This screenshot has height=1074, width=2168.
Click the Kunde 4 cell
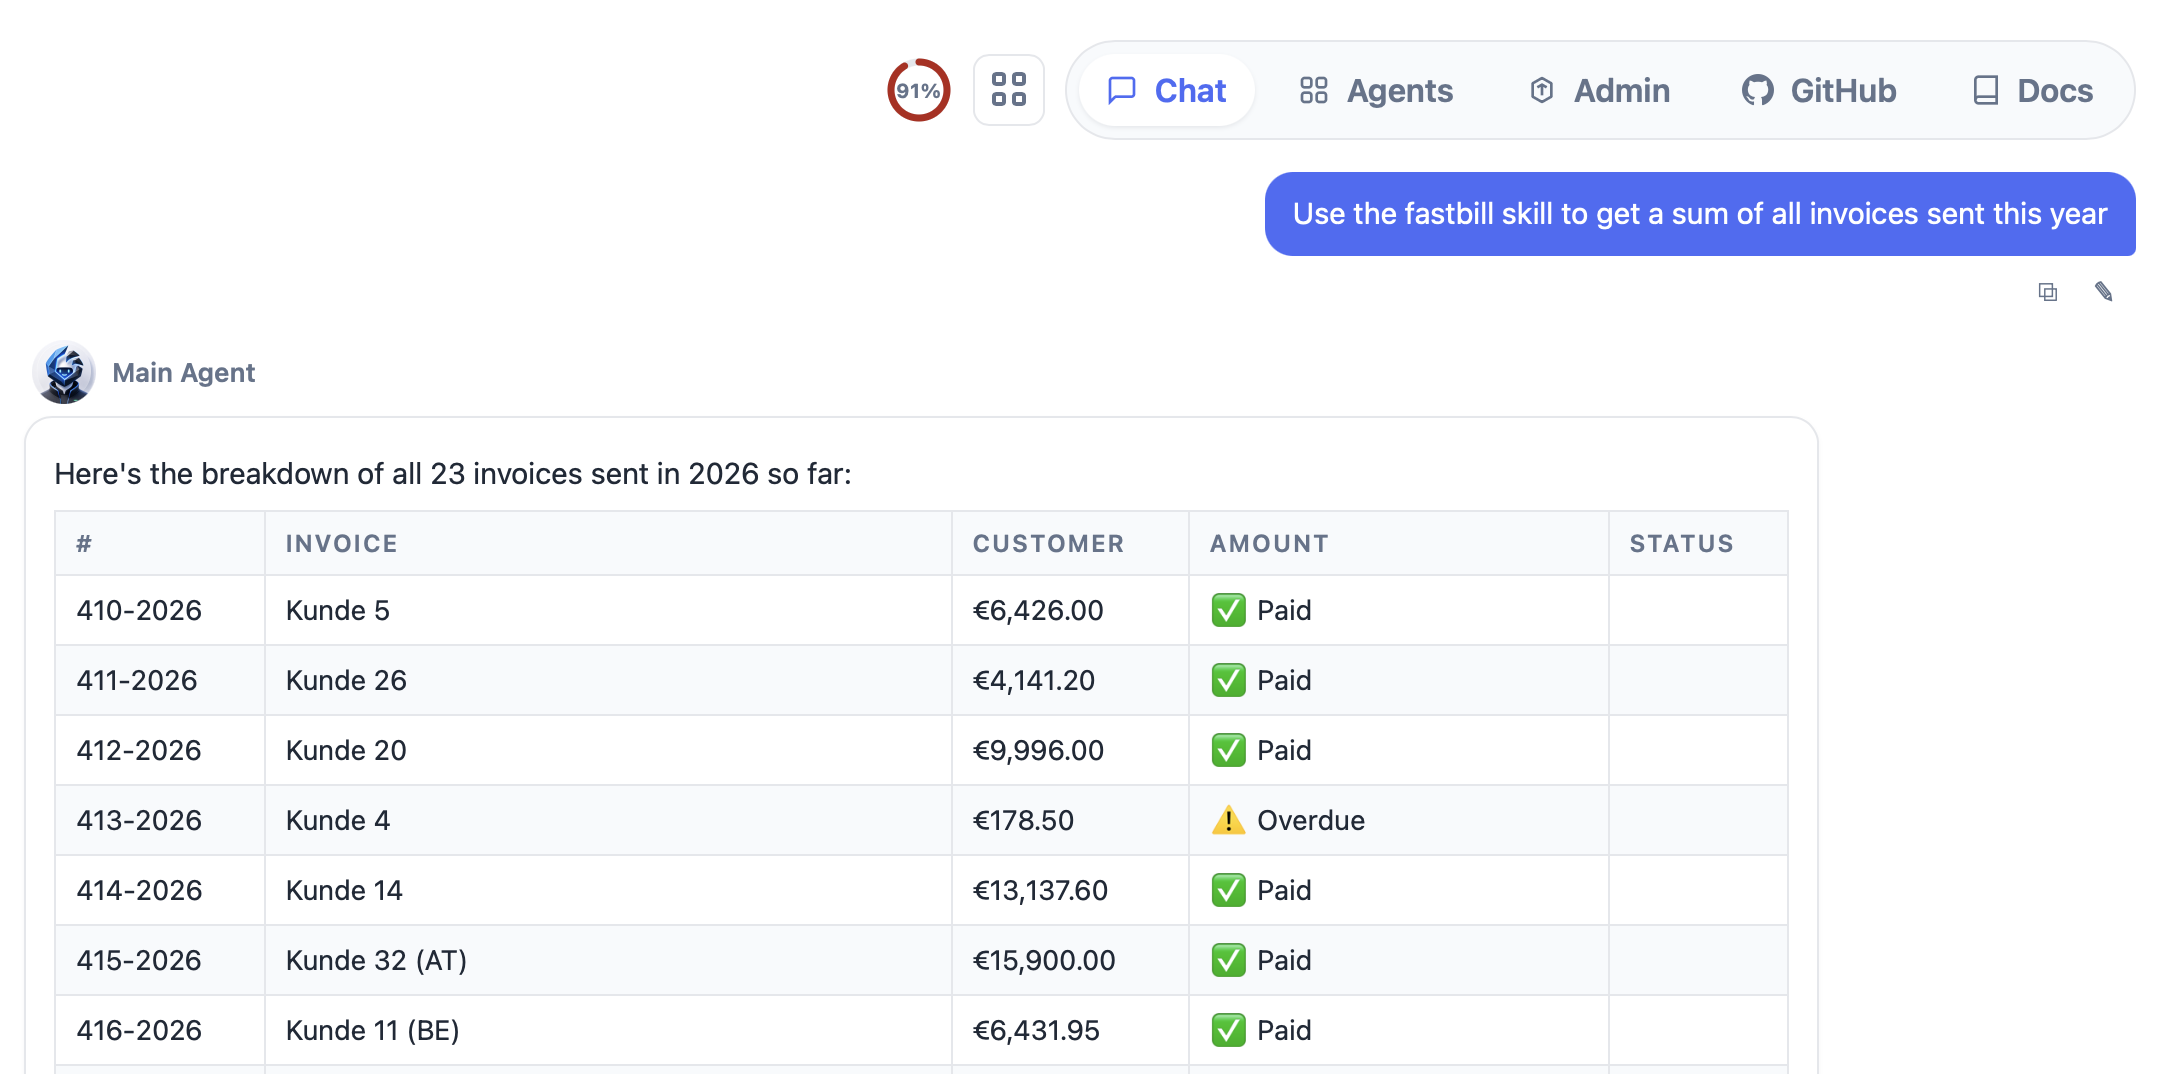608,820
